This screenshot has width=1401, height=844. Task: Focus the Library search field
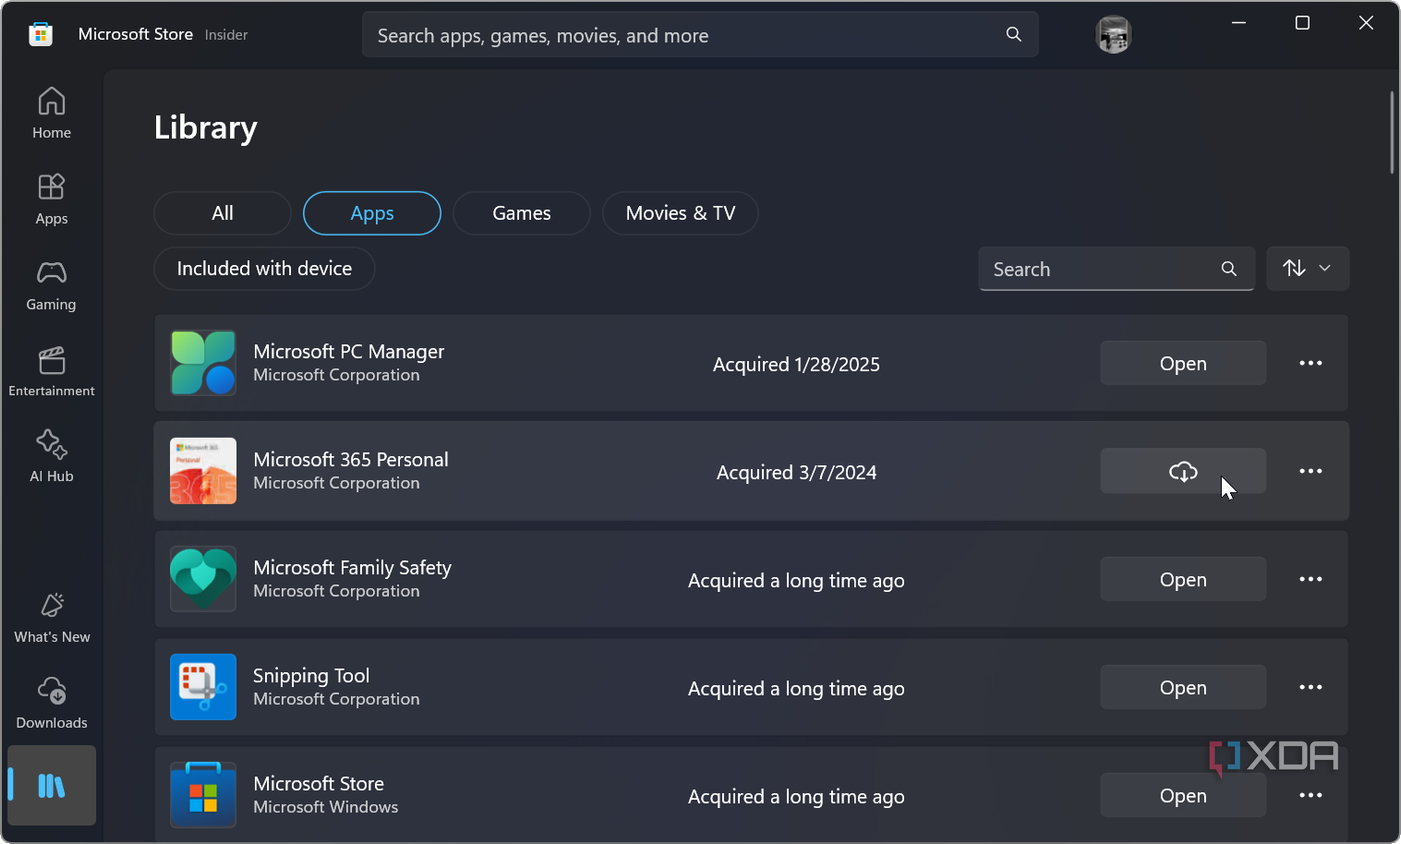(1116, 269)
